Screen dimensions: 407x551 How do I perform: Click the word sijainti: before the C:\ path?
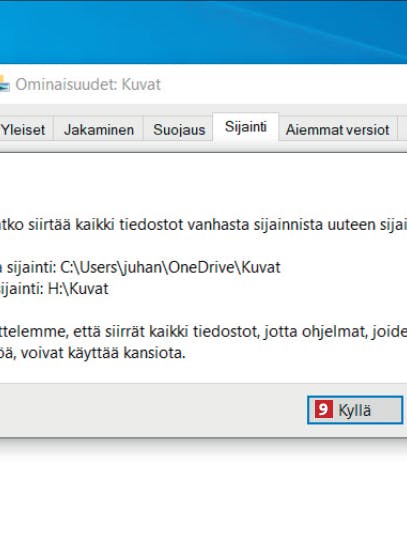pyautogui.click(x=32, y=267)
